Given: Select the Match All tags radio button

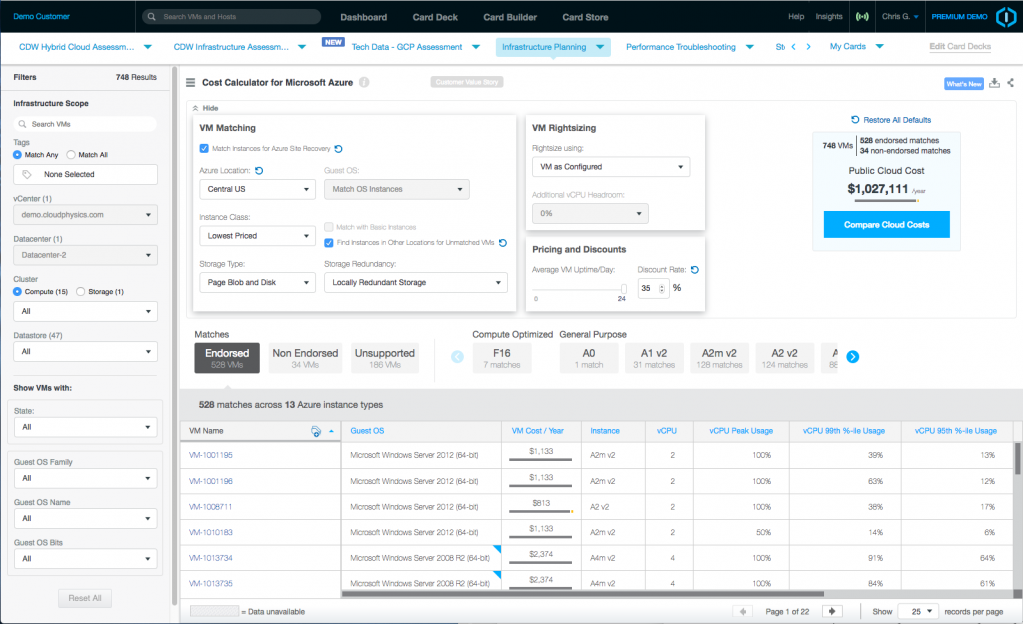Looking at the screenshot, I should point(71,155).
